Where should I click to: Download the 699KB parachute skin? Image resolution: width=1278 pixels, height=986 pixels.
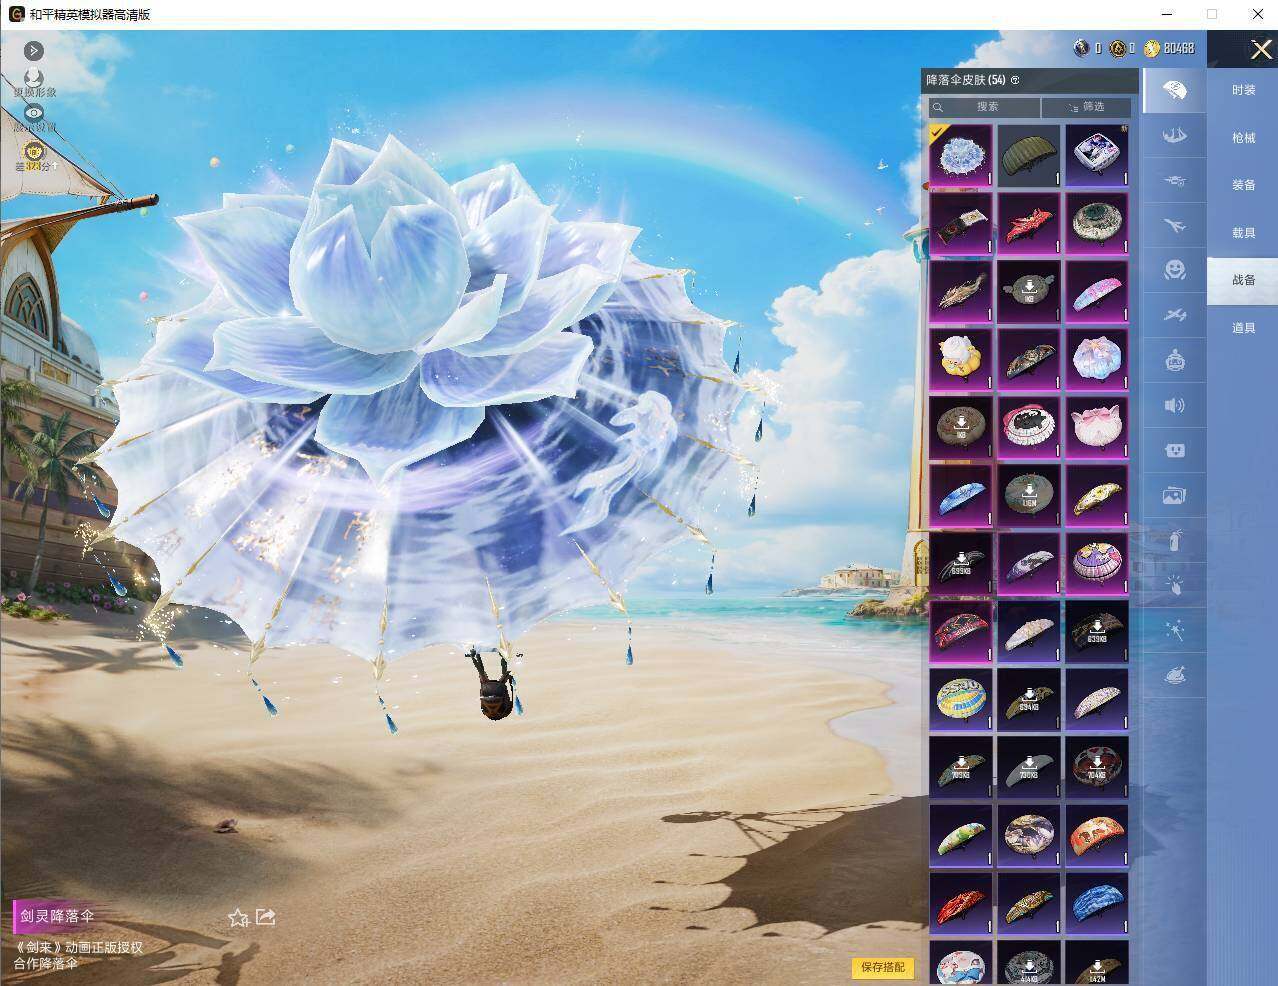(x=961, y=563)
